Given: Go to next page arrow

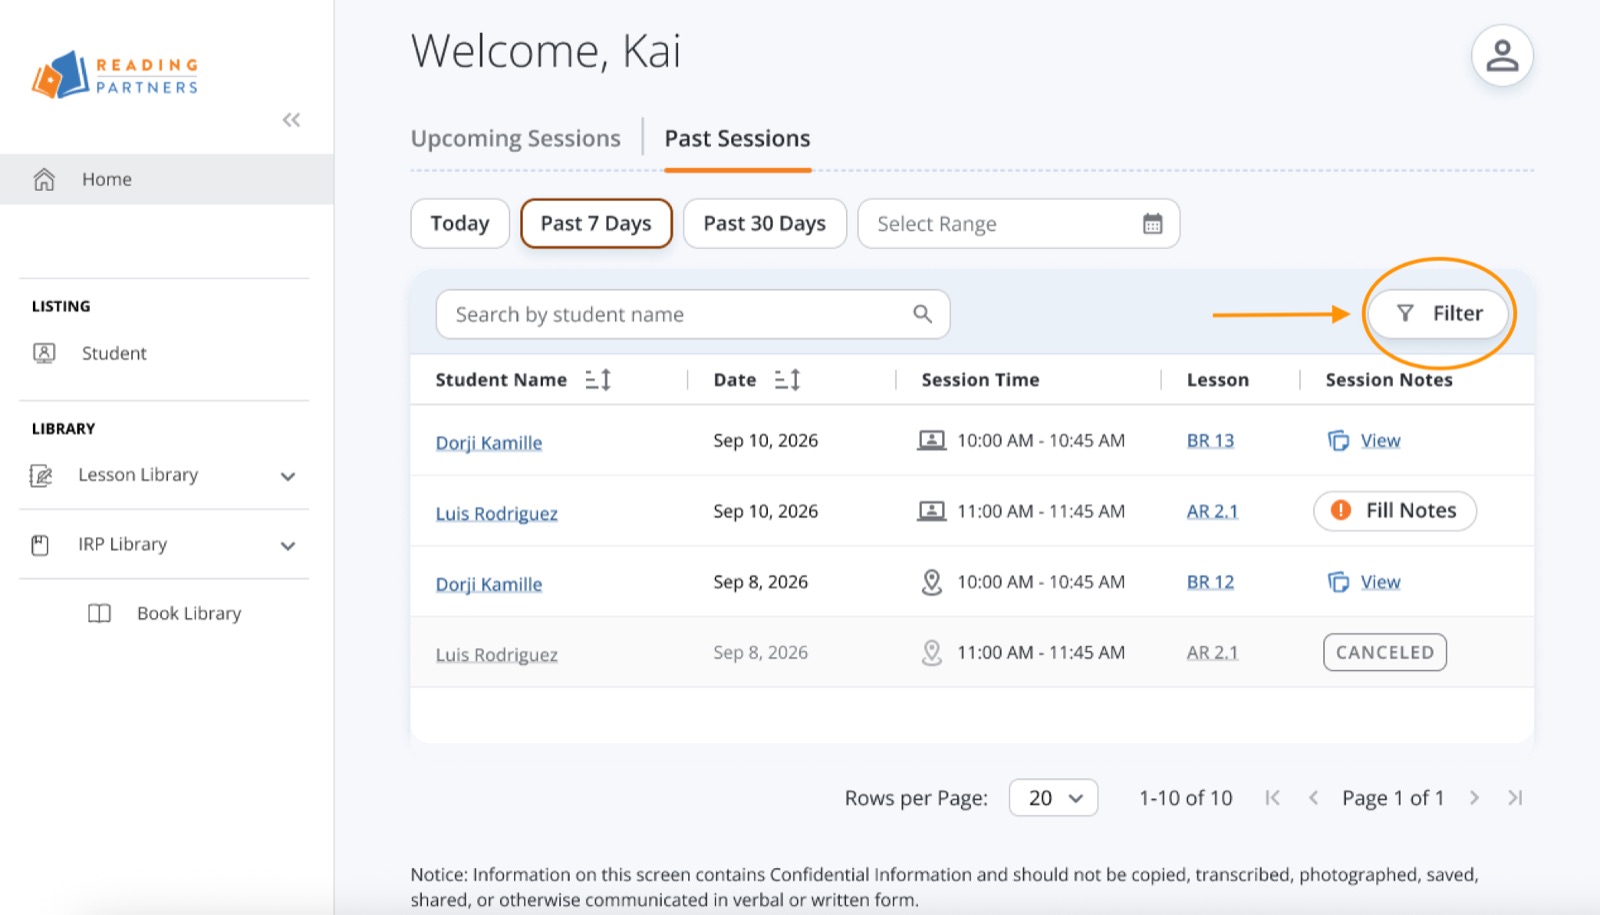Looking at the screenshot, I should 1474,798.
